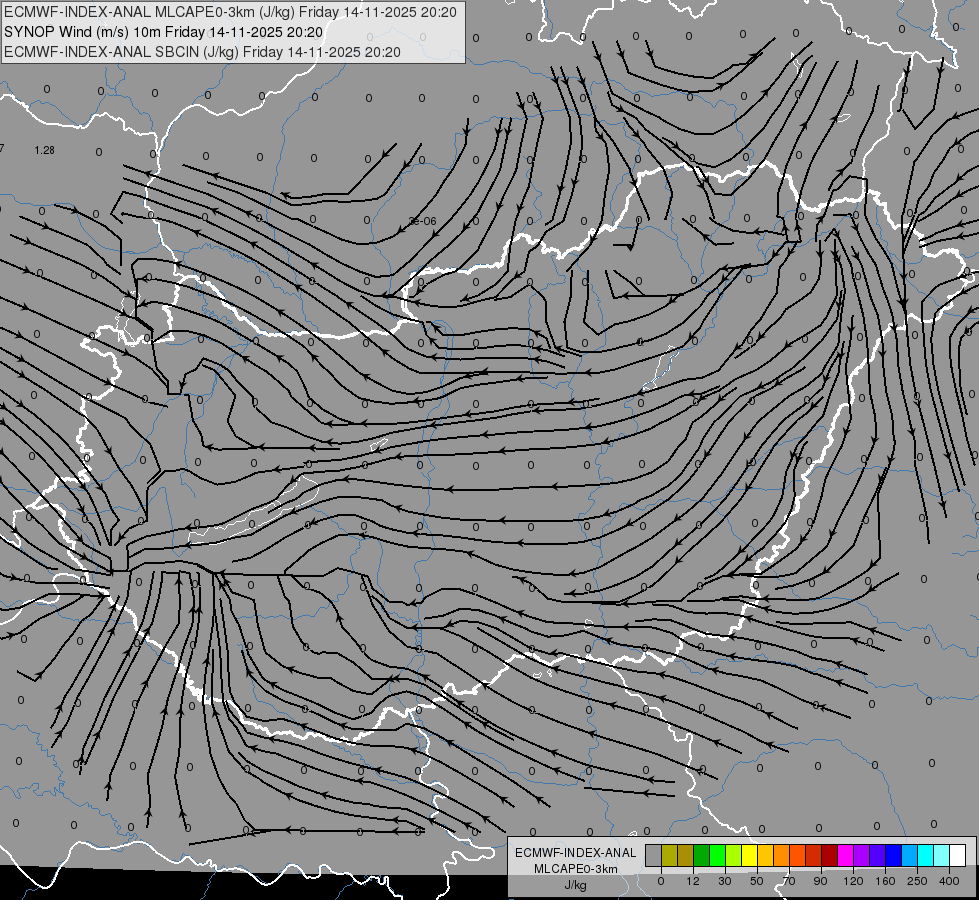Click the purple swatch next to magenta
The width and height of the screenshot is (979, 900).
[x=862, y=856]
